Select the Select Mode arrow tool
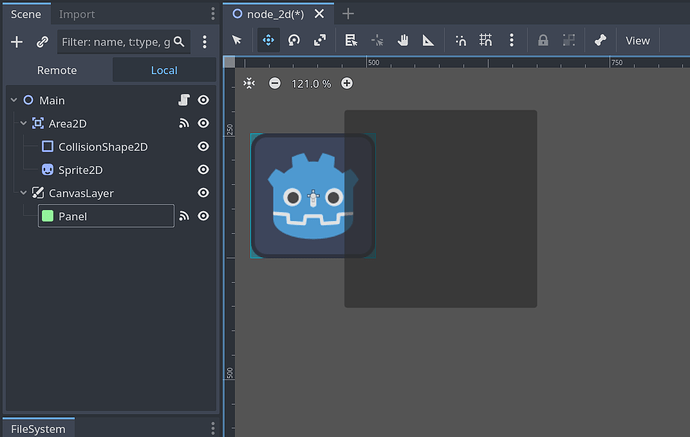 pyautogui.click(x=237, y=40)
